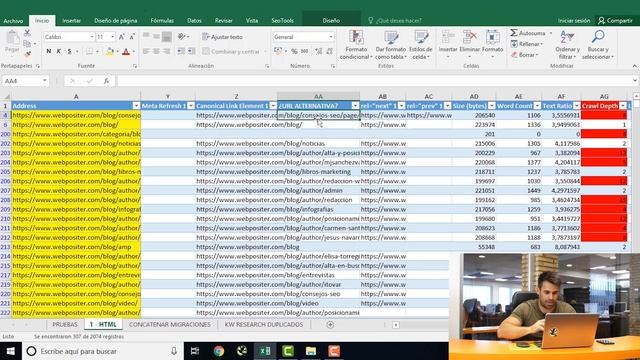Open the General number format dropdown
The image size is (640, 360).
(x=331, y=37)
